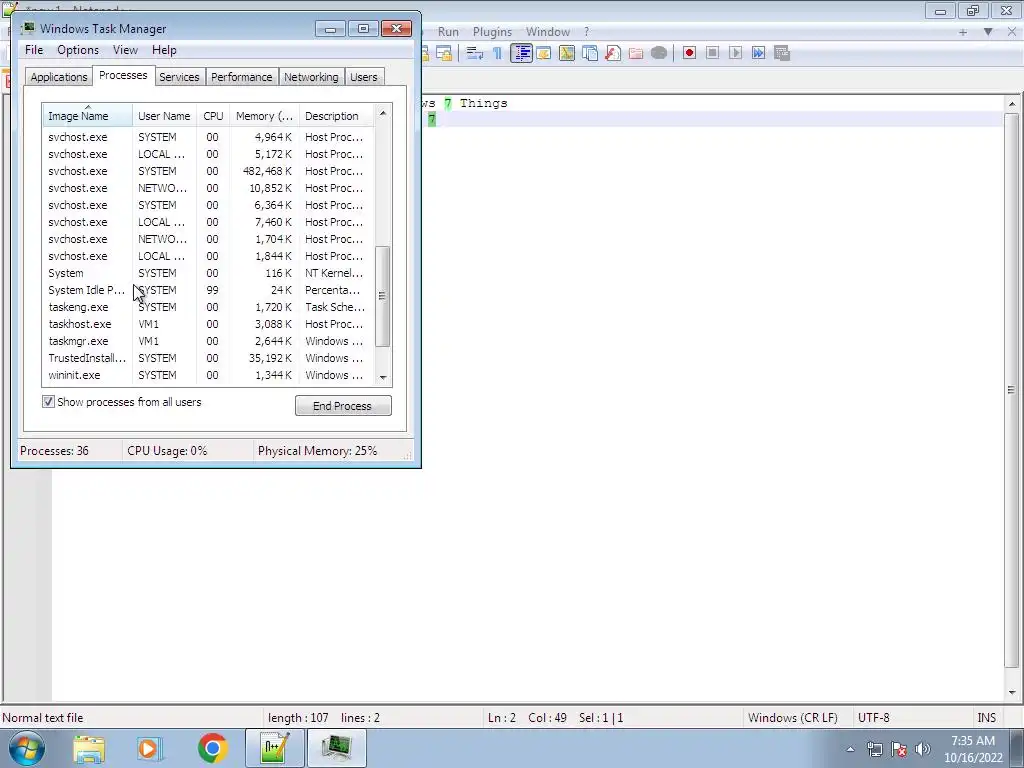Screen dimensions: 1024x768
Task: Sort by the Memory column header
Action: point(264,115)
